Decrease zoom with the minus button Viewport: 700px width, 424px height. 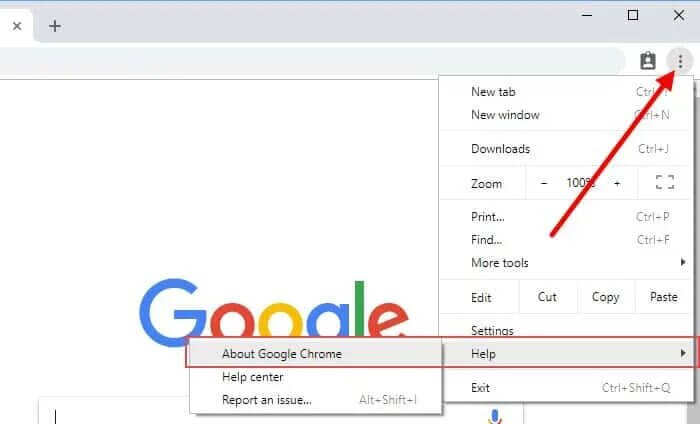544,183
